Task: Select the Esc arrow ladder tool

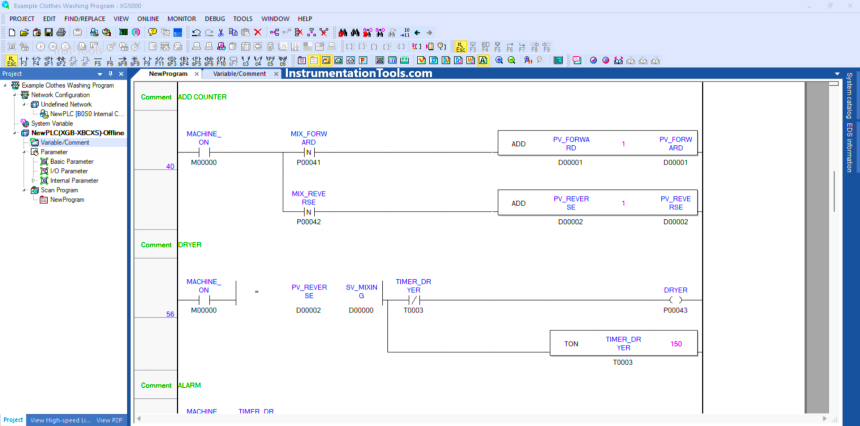Action: [x=10, y=60]
